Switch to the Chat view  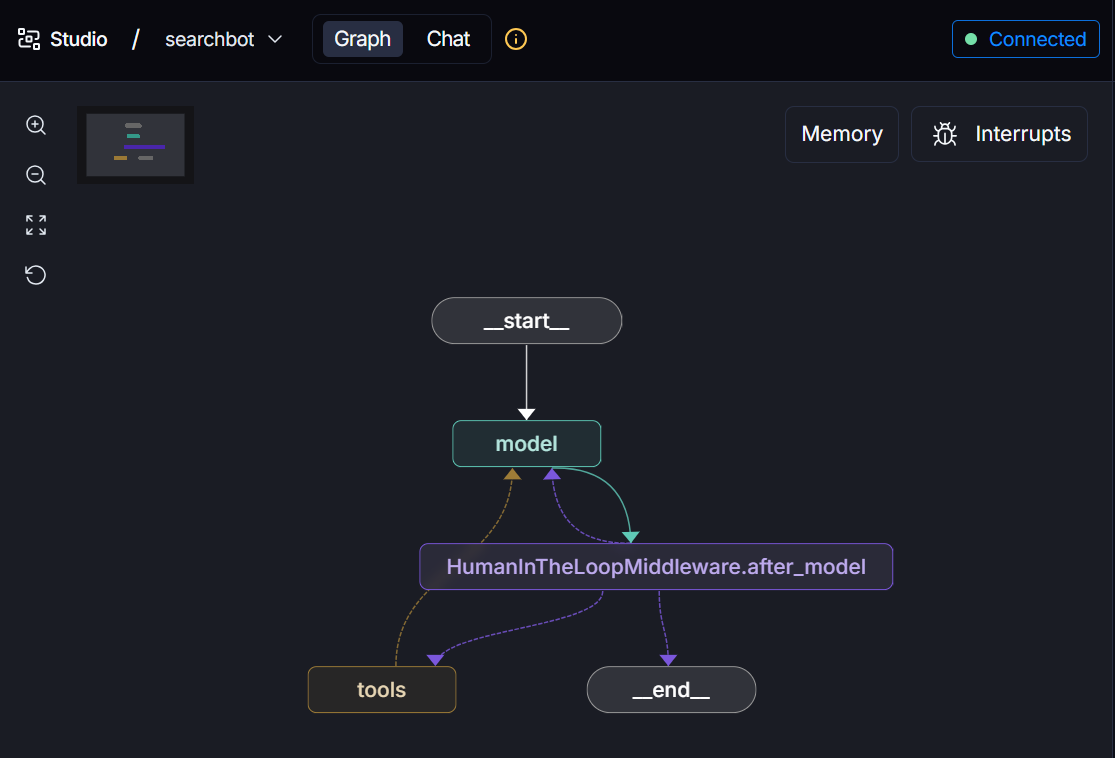pyautogui.click(x=448, y=39)
